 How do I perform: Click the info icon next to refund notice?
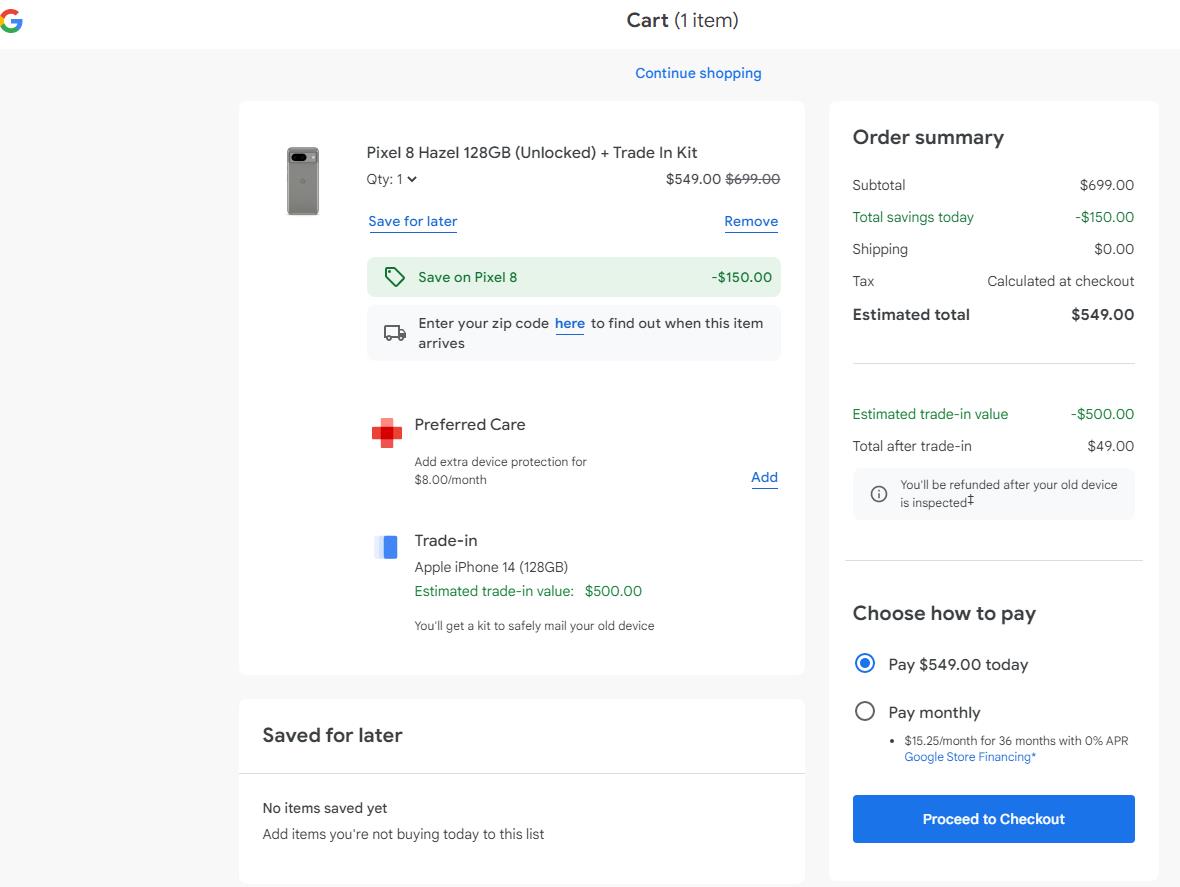pyautogui.click(x=878, y=494)
